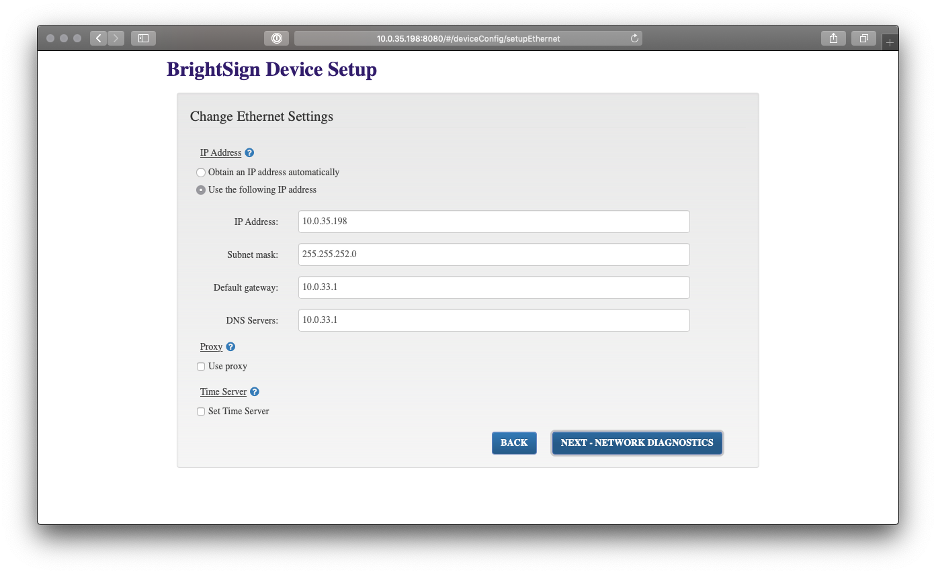Show all tabs overview button
The width and height of the screenshot is (936, 574).
click(863, 38)
